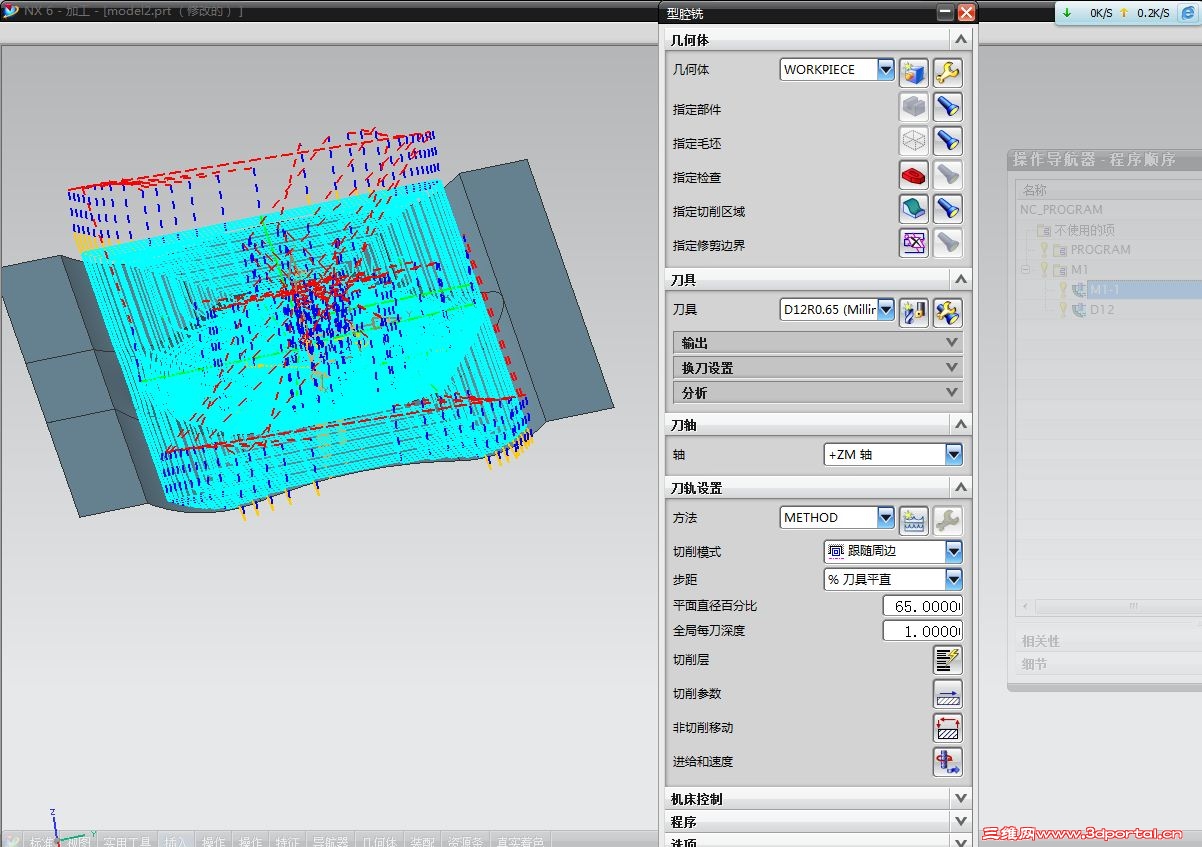Select the M1-1 operation in the navigator
The image size is (1202, 847).
pyautogui.click(x=1104, y=290)
